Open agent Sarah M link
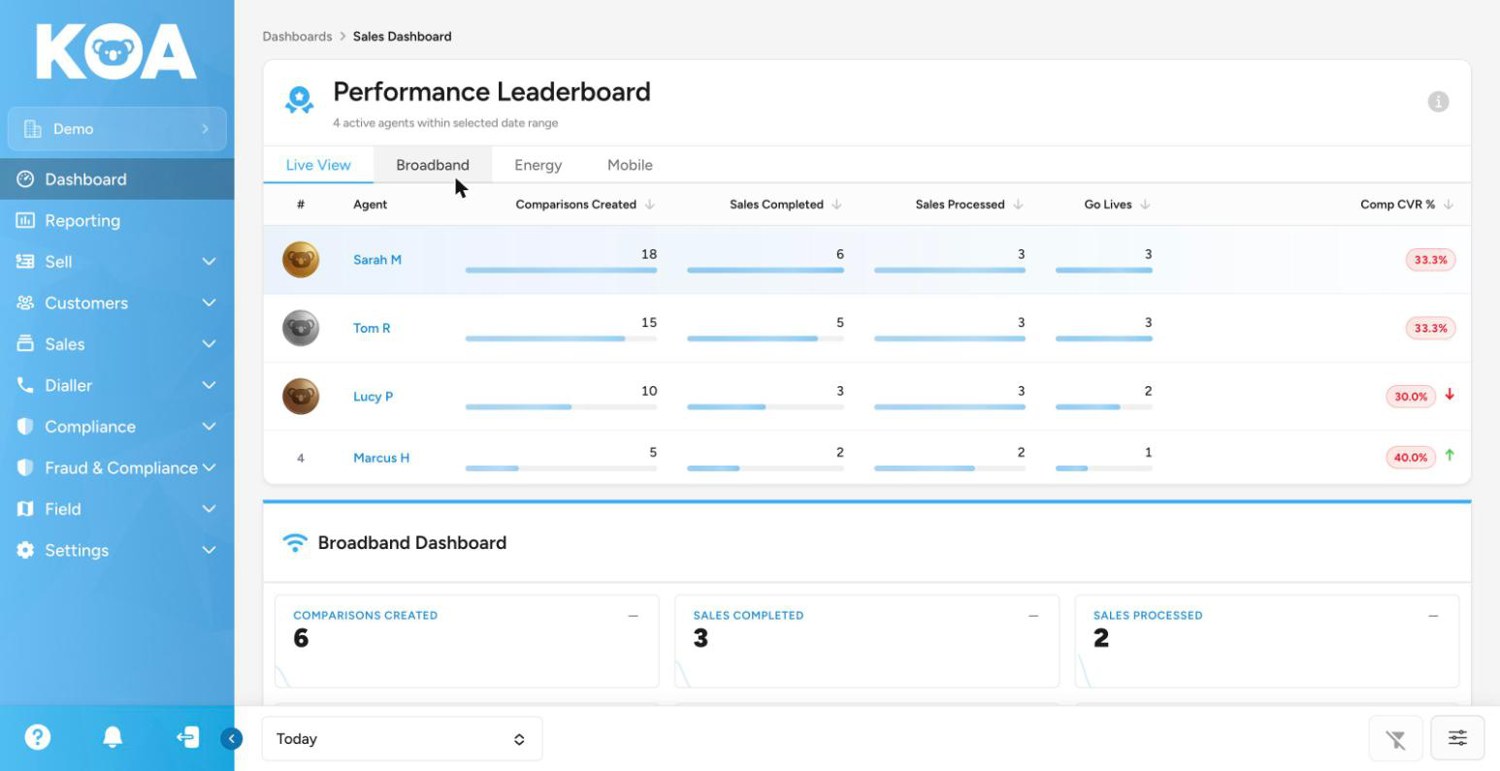The height and width of the screenshot is (771, 1500). point(377,260)
